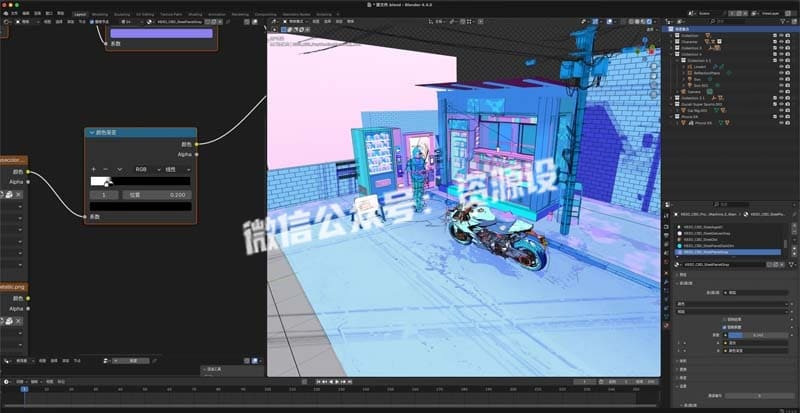Jump to the timeline's first frame
The height and width of the screenshot is (413, 800).
318,381
